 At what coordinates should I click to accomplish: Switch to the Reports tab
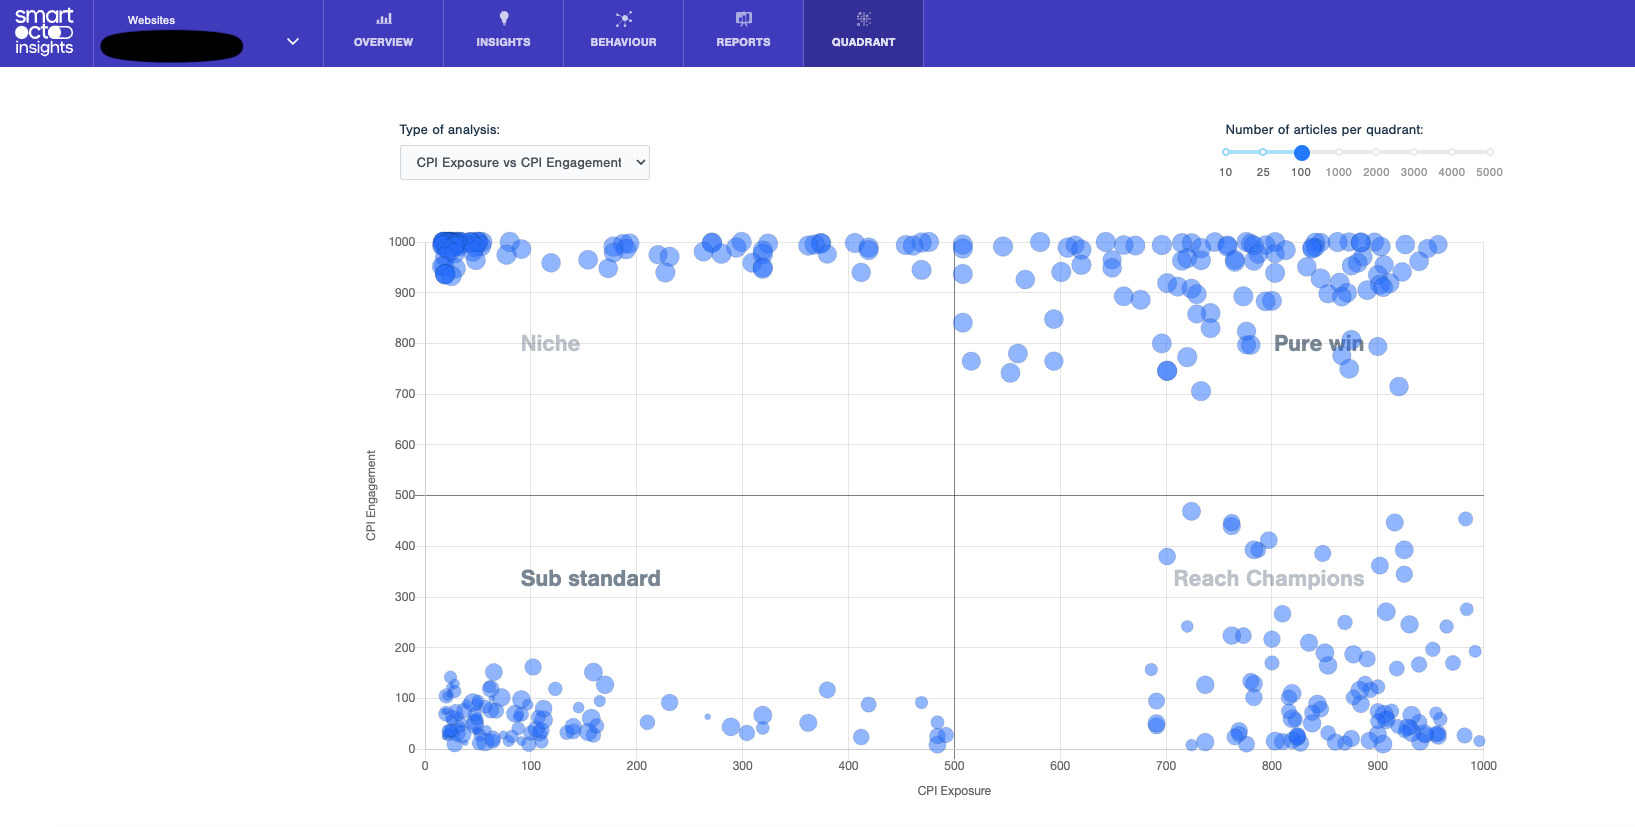(x=743, y=42)
